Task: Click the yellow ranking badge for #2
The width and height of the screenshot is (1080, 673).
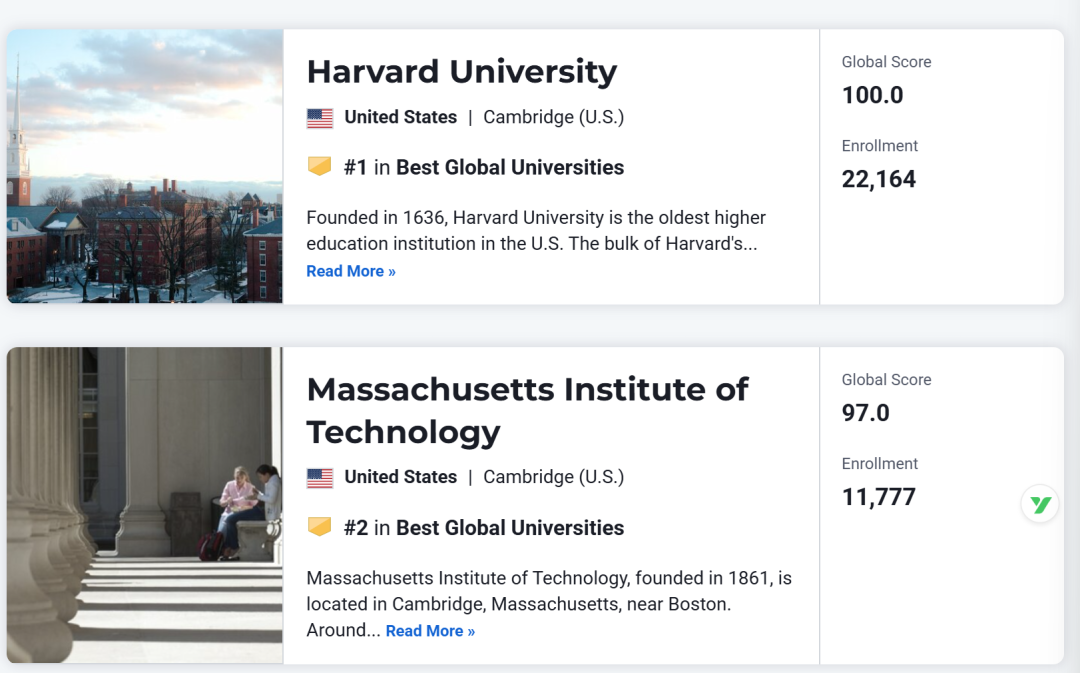Action: (319, 526)
